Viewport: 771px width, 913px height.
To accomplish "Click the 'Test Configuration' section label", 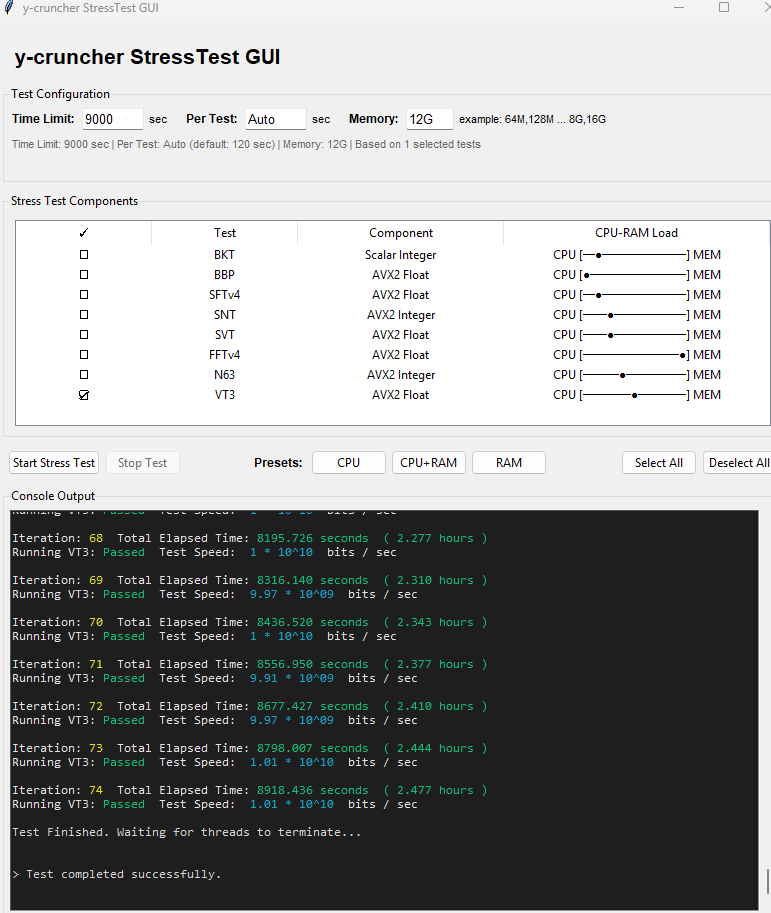I will pos(61,94).
